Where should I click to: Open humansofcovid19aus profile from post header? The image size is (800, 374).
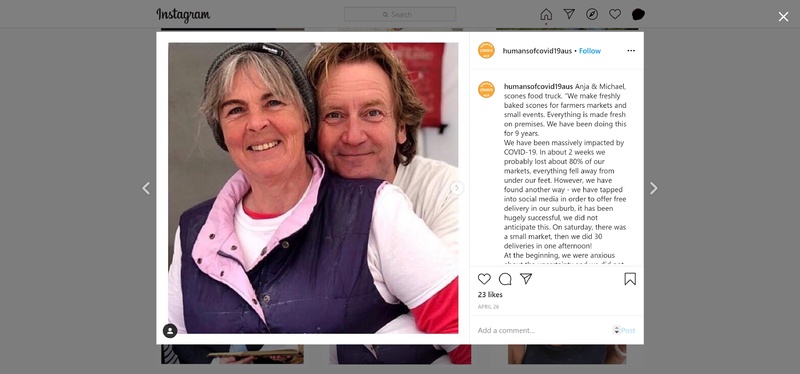tap(537, 51)
